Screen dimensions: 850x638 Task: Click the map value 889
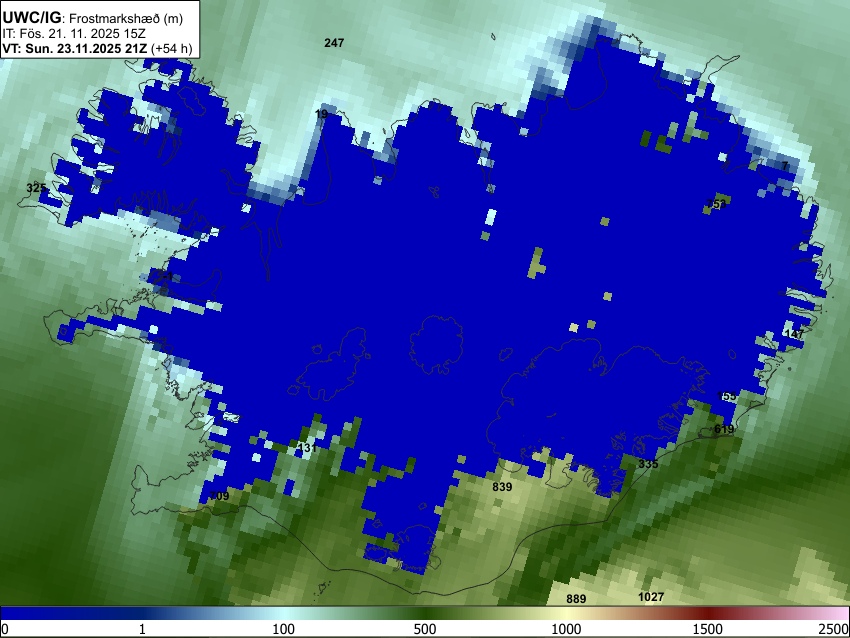pos(576,598)
